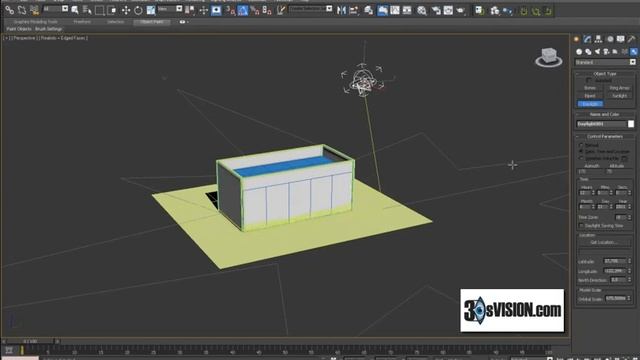Toggle the Graphite Modeling Tools ribbon icon
Image resolution: width=640 pixels, height=360 pixels.
(382, 10)
